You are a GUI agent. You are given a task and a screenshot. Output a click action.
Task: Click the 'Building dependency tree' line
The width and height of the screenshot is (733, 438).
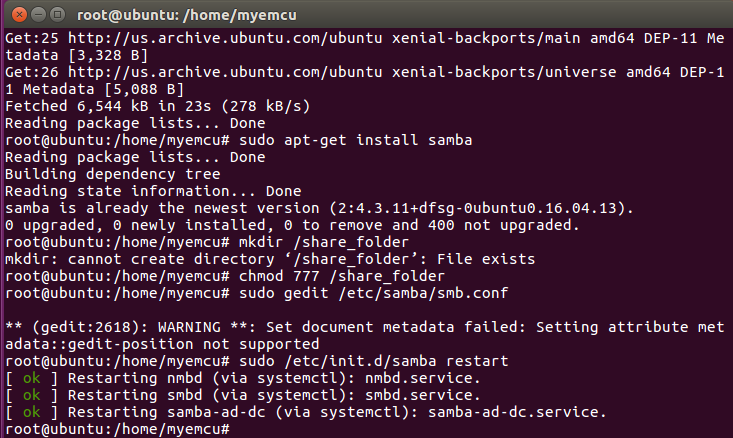click(x=113, y=174)
